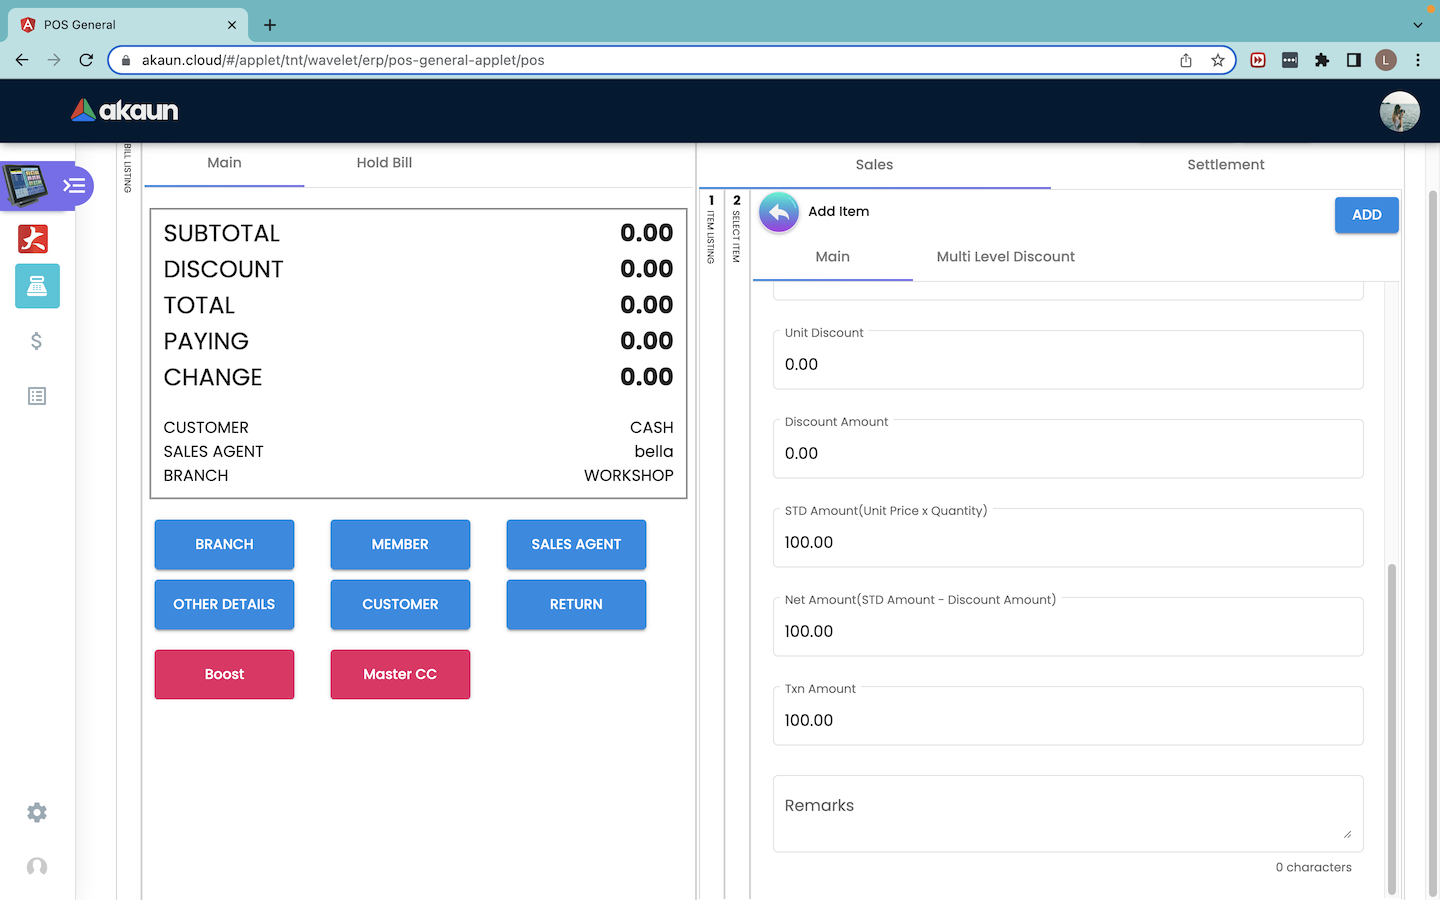Switch to the Hold Bill tab
Screen dimensions: 1440x900
(384, 163)
